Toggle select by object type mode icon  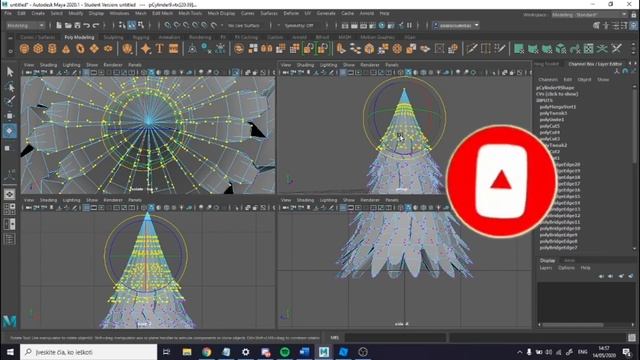(x=131, y=25)
